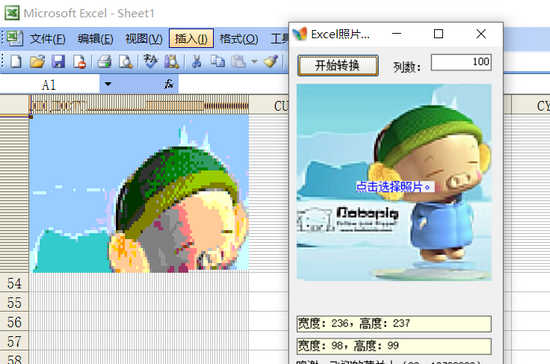Click the 开始转换 button
Screen dimensions: 550x364
(338, 65)
